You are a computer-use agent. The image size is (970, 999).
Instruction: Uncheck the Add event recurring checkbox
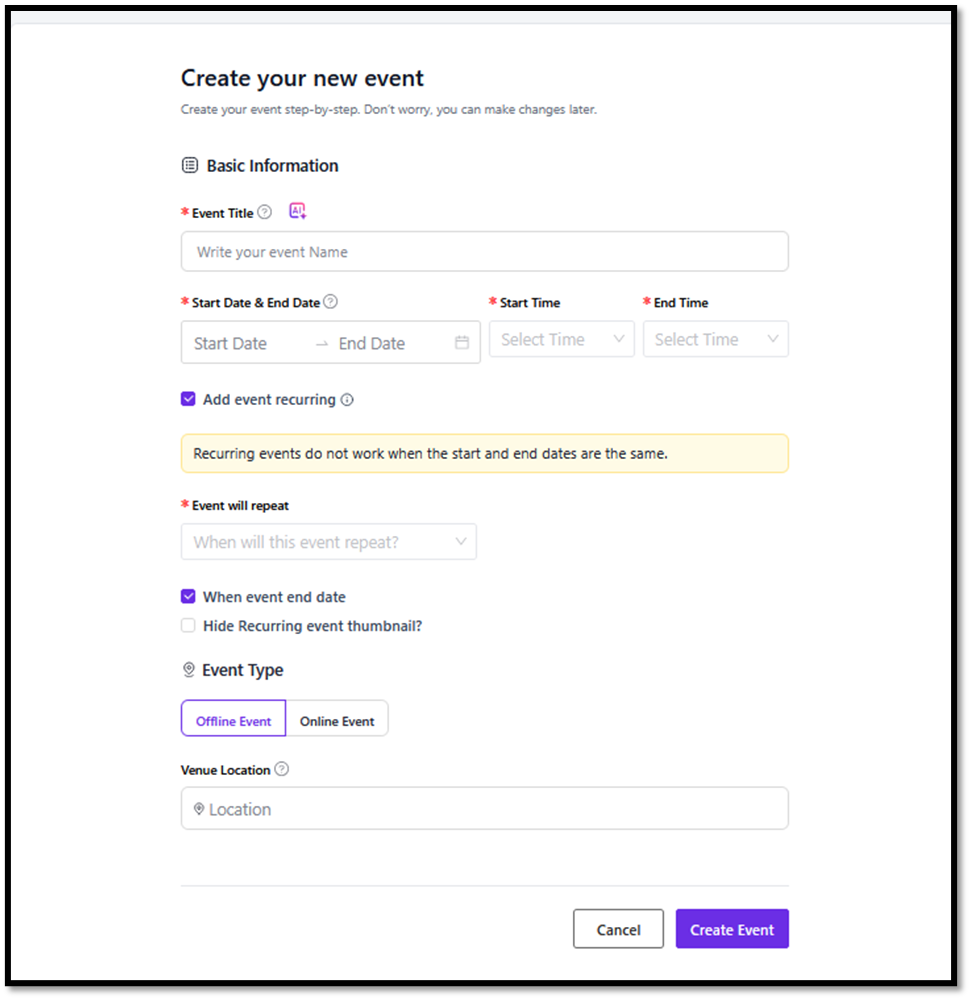click(188, 399)
